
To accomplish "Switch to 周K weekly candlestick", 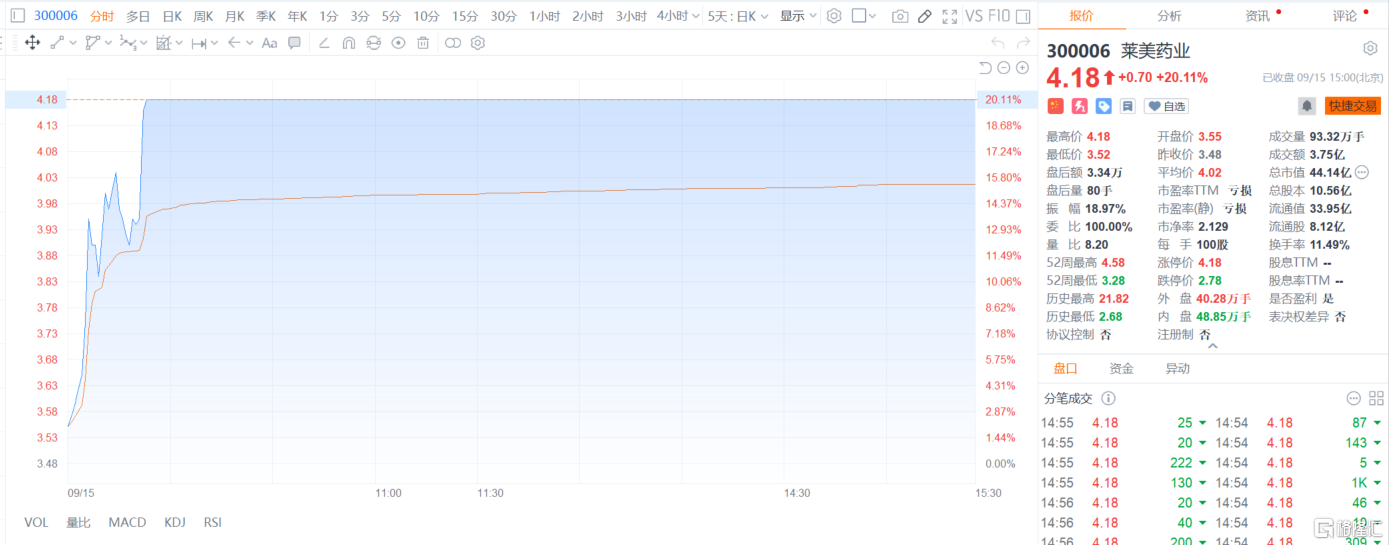I will point(203,16).
